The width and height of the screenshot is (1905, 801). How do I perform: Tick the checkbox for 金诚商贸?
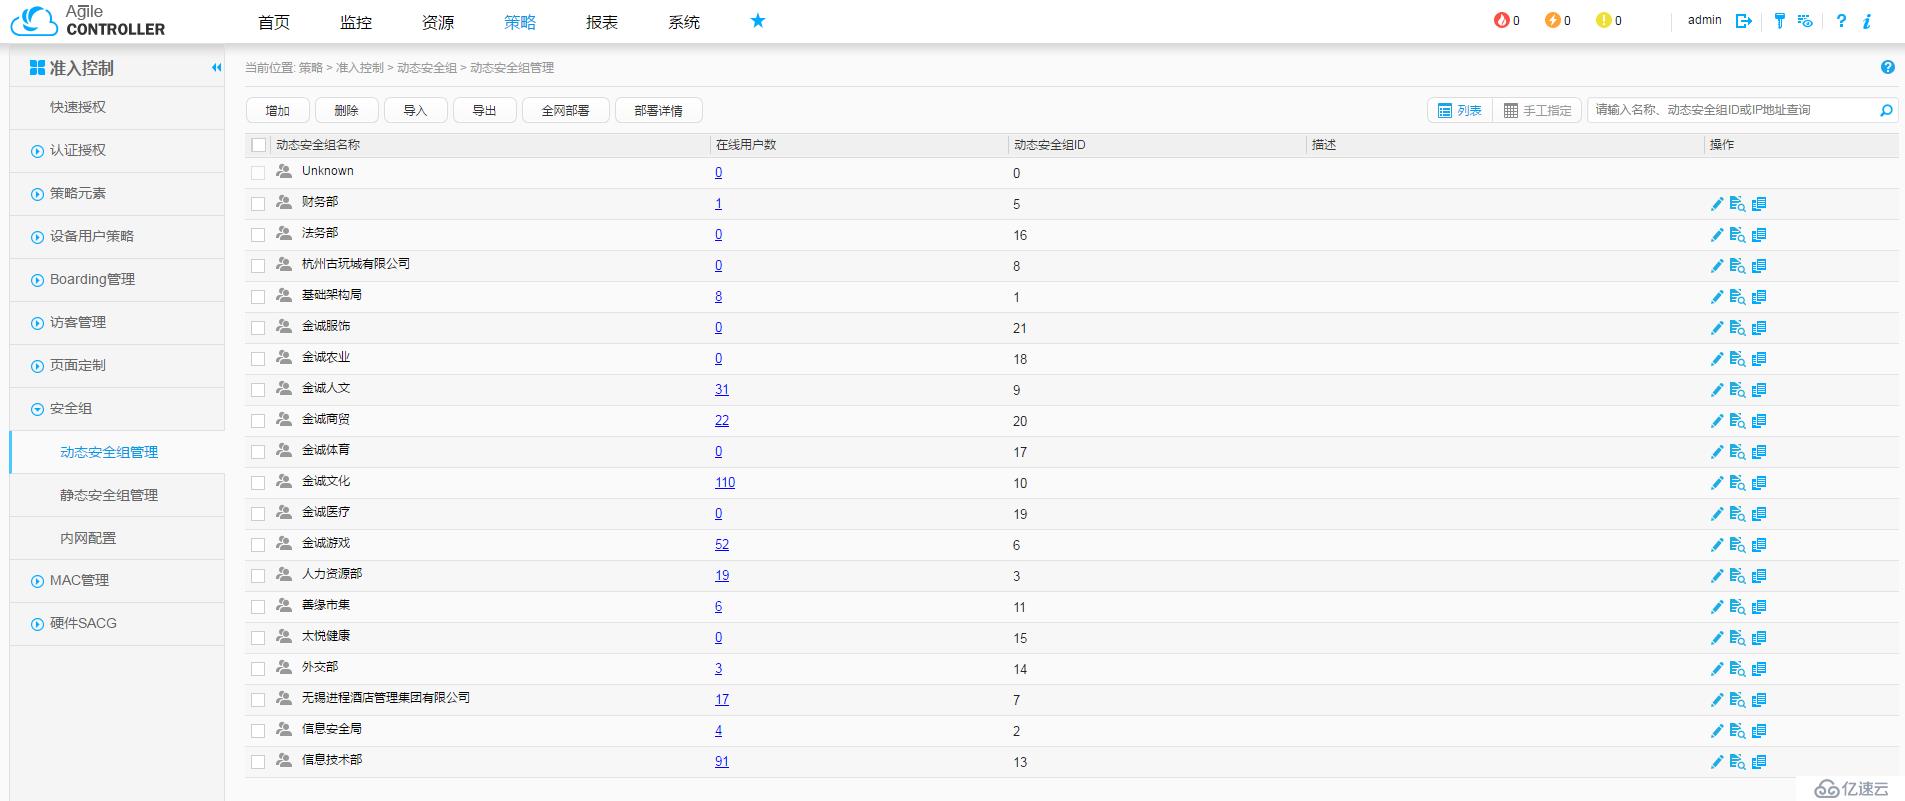point(258,421)
